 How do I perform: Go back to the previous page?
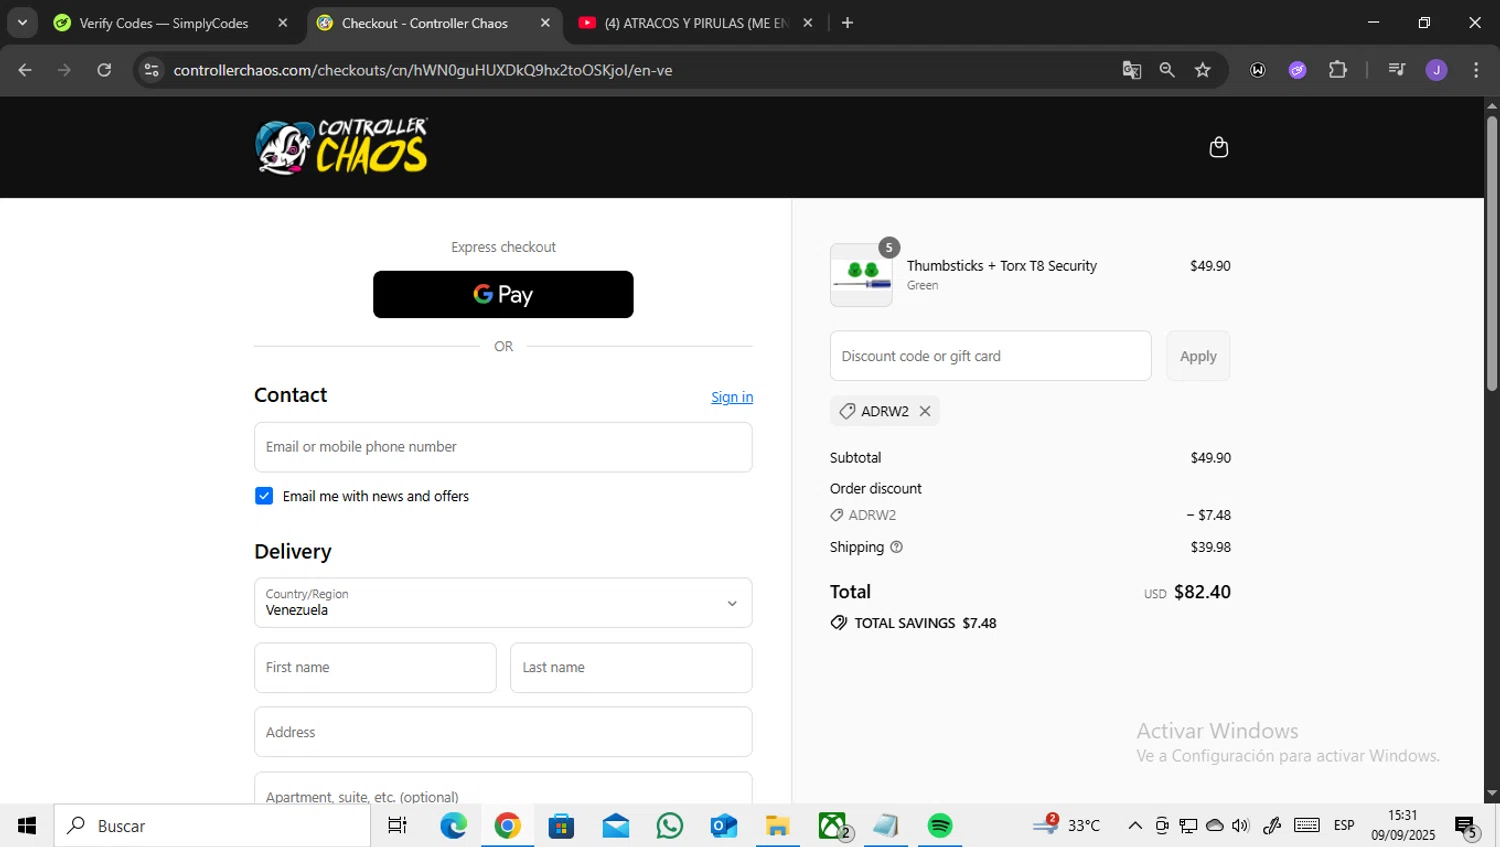pos(25,70)
